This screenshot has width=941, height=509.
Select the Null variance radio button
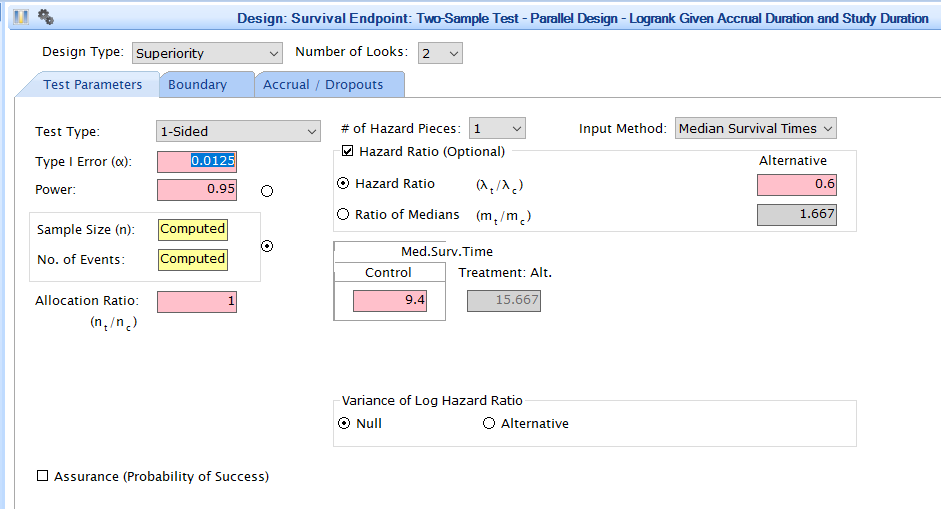(344, 423)
